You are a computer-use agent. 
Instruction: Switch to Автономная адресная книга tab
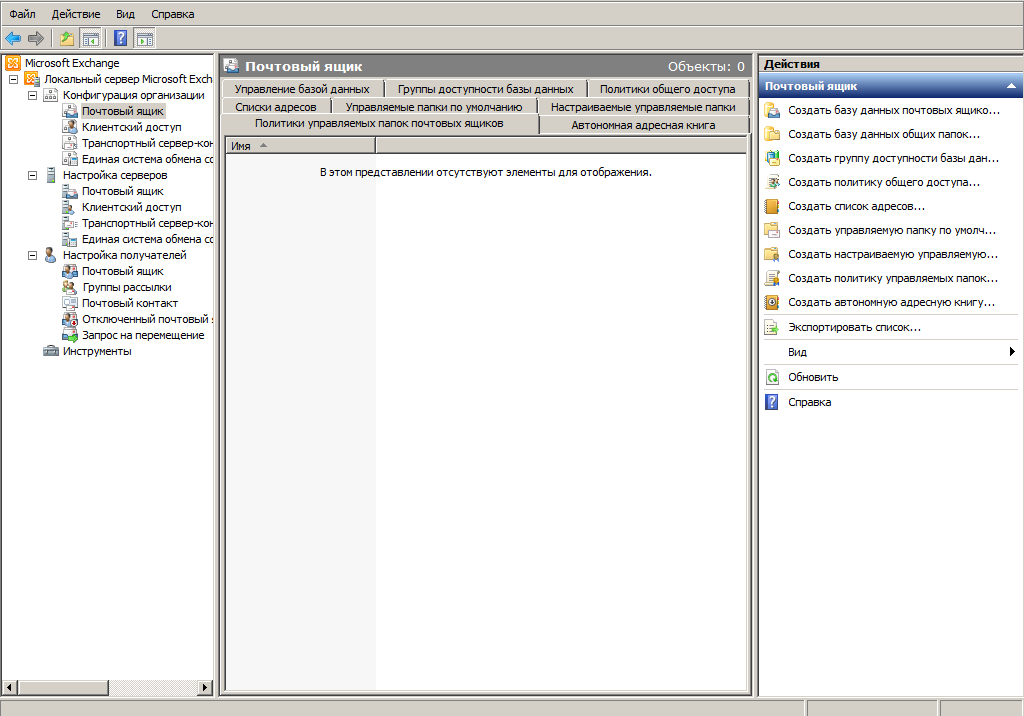pos(643,125)
